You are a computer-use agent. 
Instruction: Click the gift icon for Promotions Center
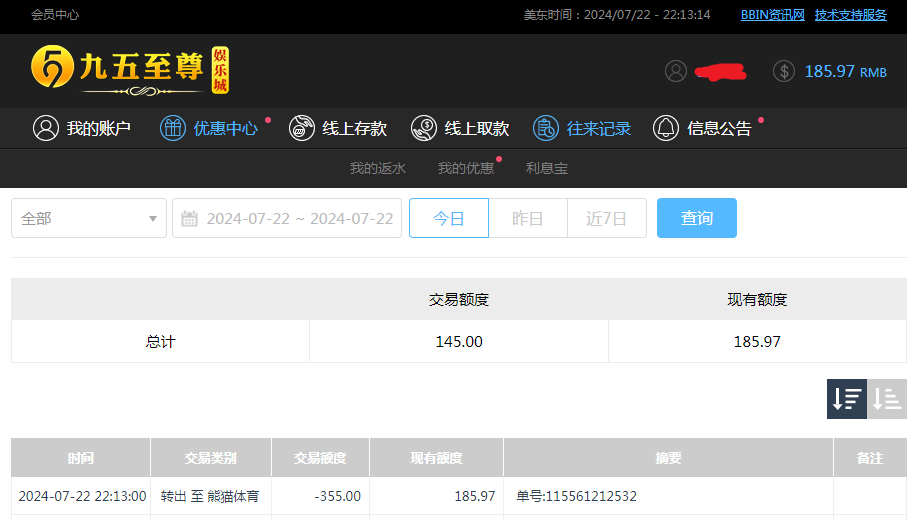pos(173,128)
